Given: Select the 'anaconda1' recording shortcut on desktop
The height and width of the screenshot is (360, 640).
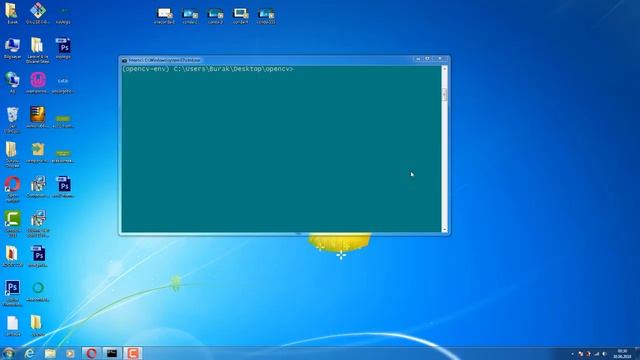Looking at the screenshot, I should click(x=164, y=16).
